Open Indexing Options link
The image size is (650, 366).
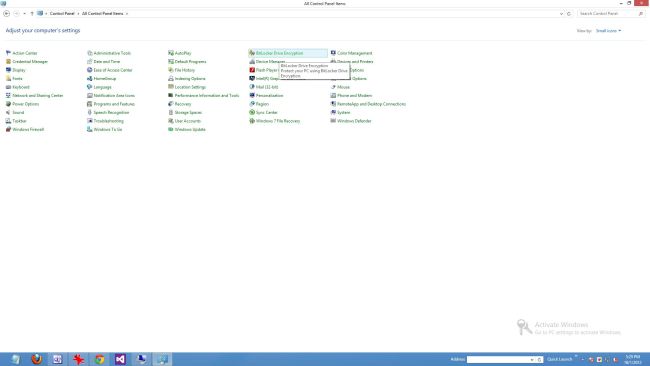coord(190,78)
